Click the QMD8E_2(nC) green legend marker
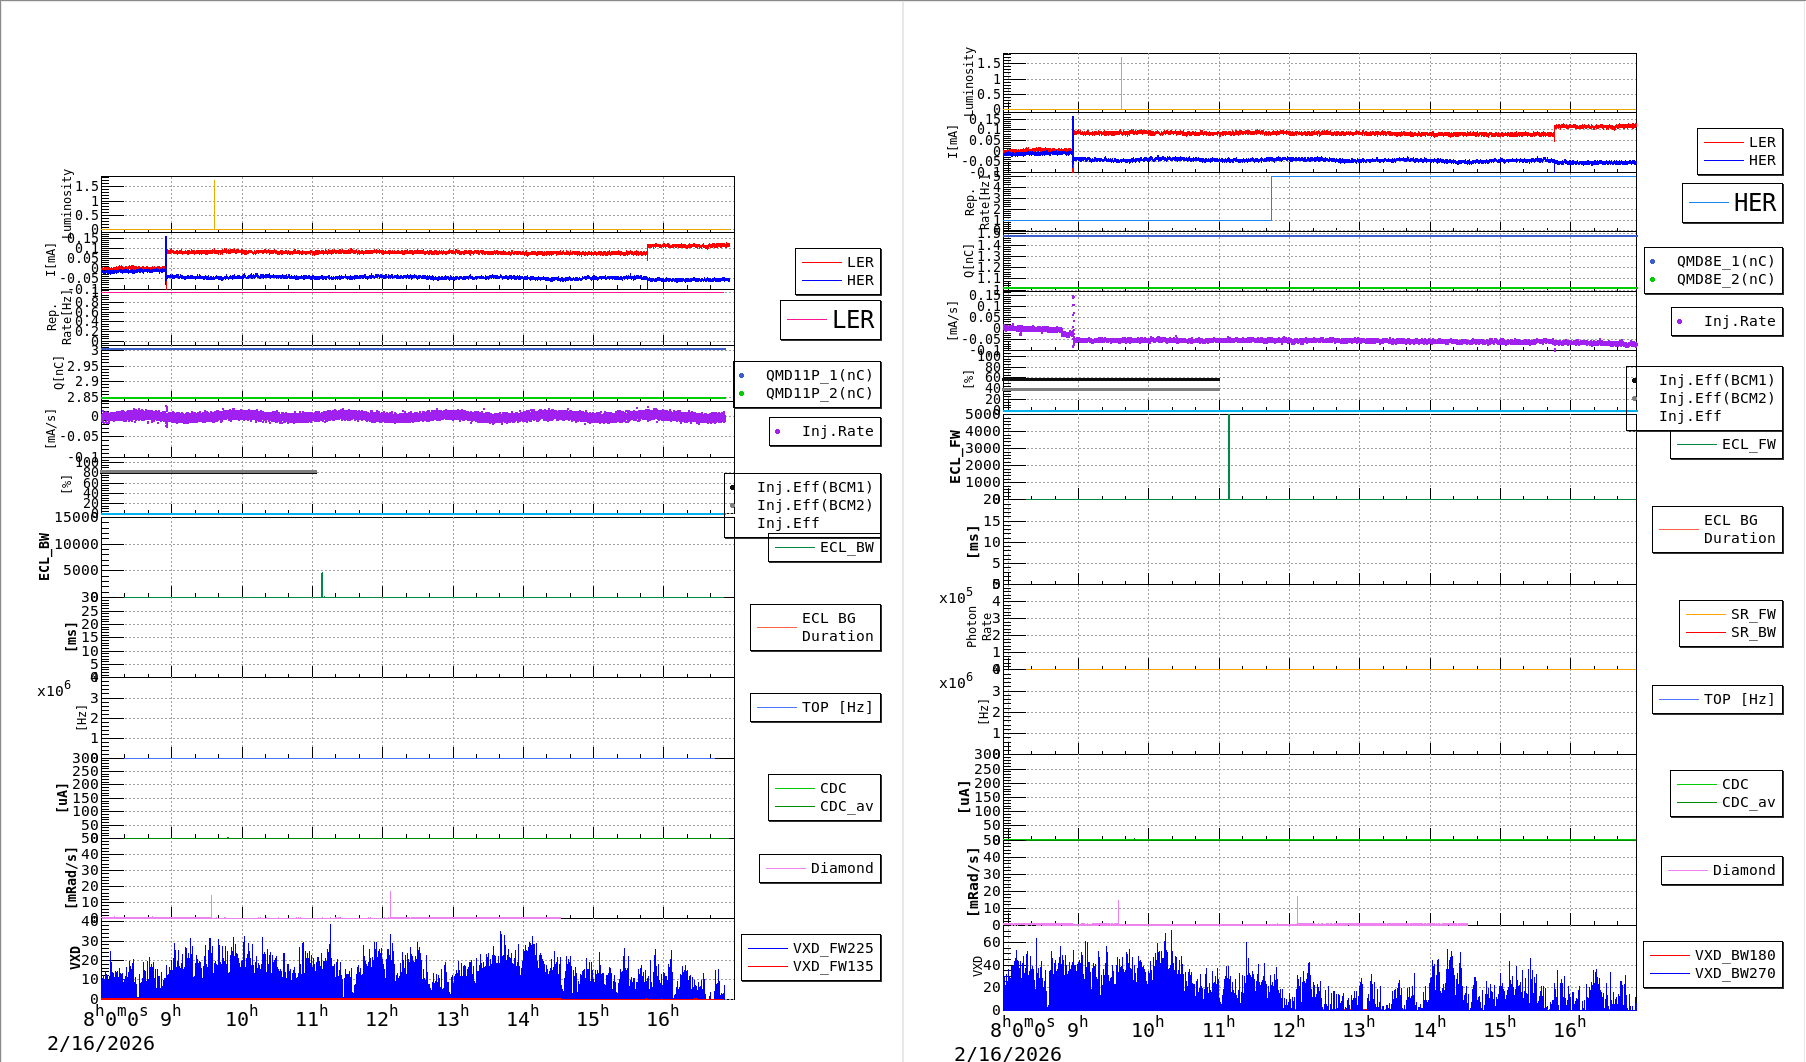 pyautogui.click(x=1652, y=280)
